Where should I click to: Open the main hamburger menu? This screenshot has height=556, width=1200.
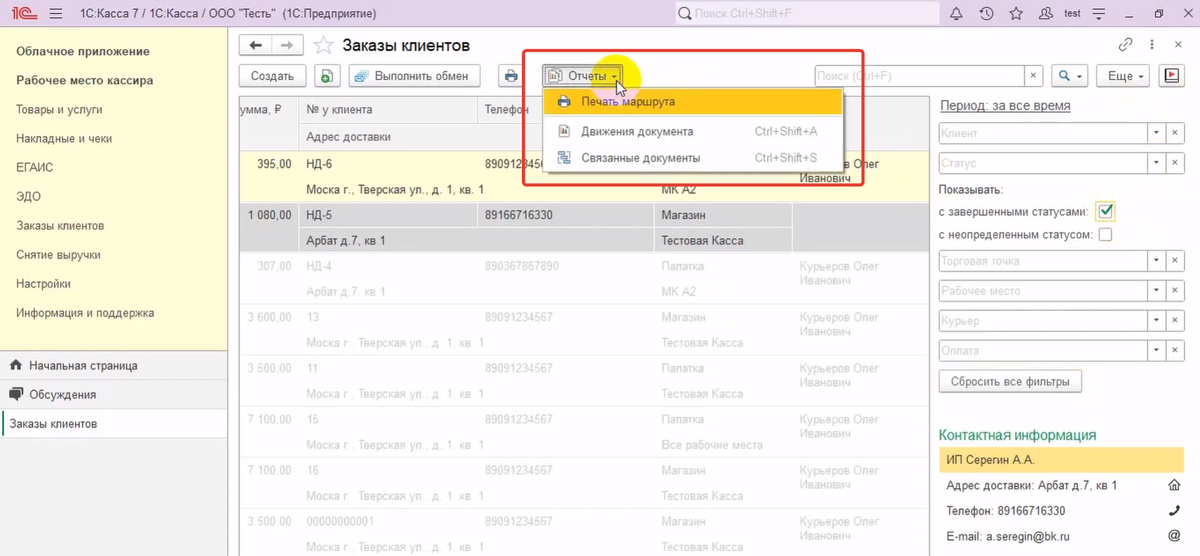click(x=54, y=14)
